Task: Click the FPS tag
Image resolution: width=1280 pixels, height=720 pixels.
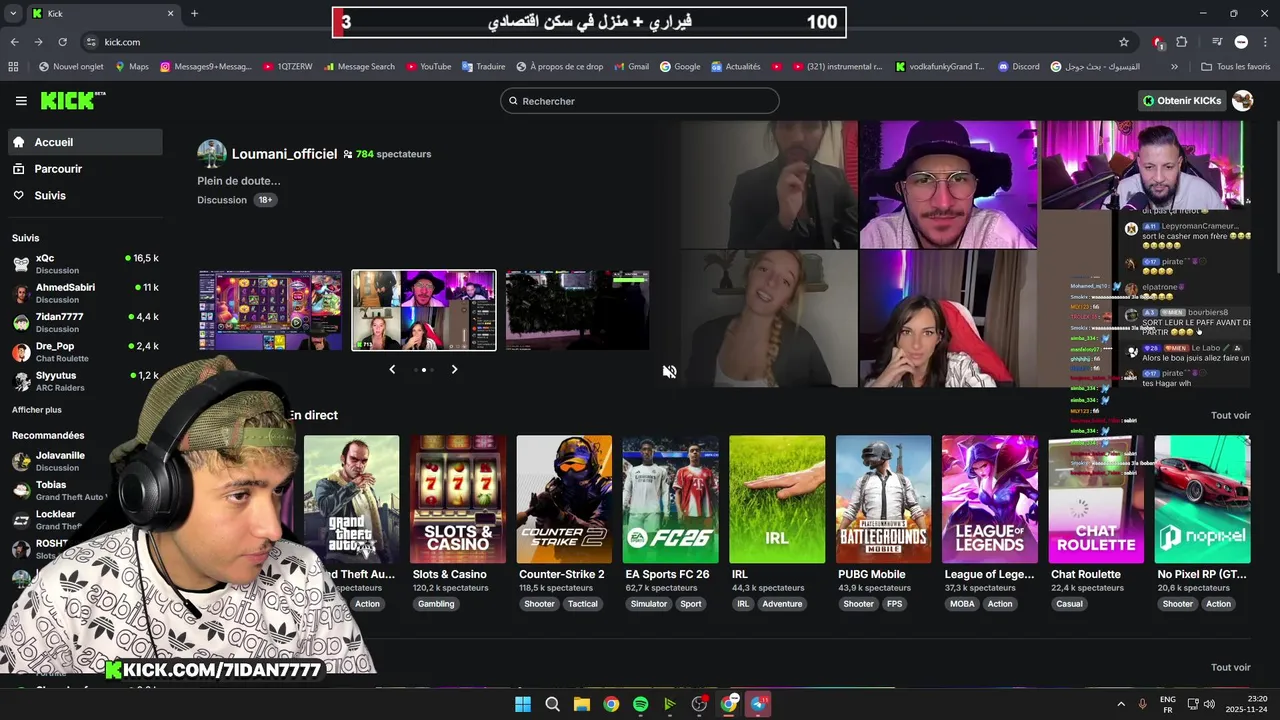Action: pyautogui.click(x=894, y=604)
